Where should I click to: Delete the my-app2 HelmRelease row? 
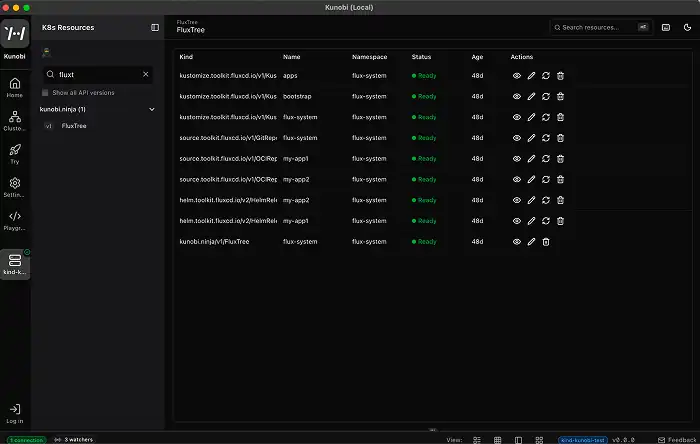(x=560, y=200)
